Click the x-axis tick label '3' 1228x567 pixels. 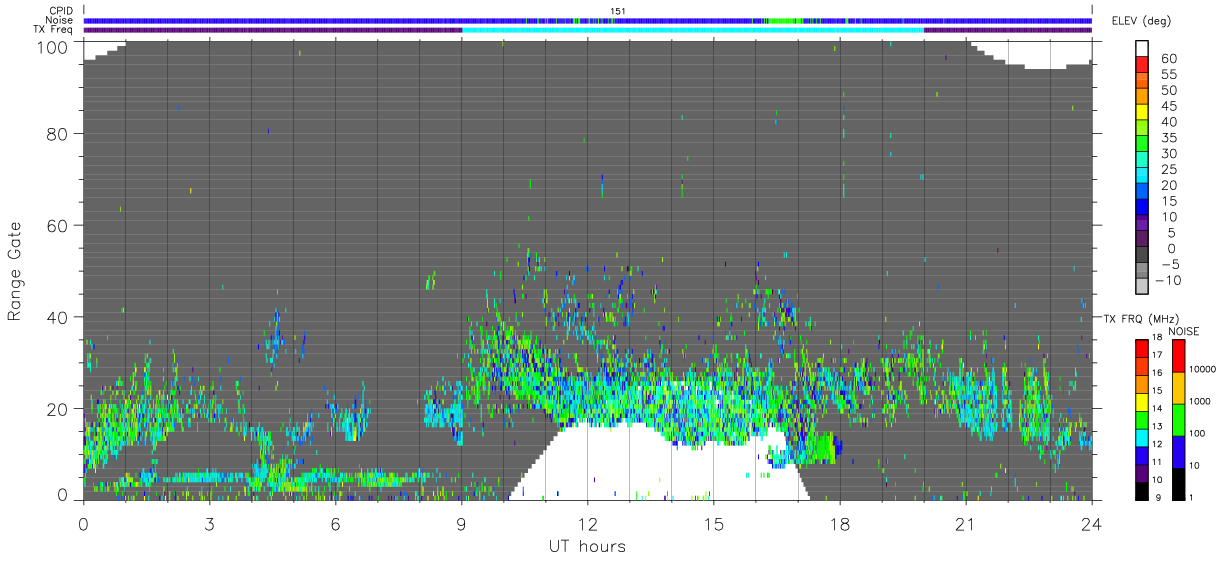[209, 524]
